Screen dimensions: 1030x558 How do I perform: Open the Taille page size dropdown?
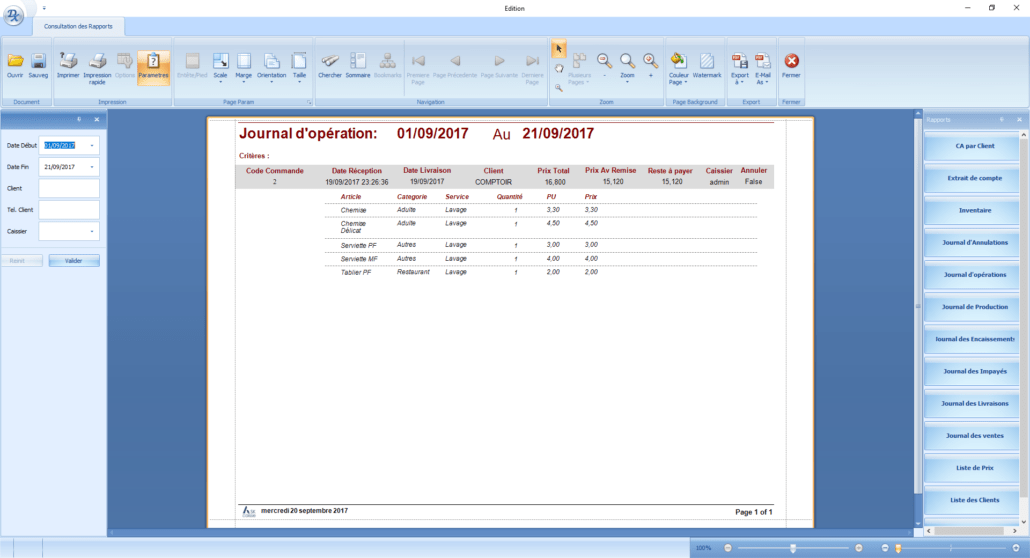pos(300,68)
